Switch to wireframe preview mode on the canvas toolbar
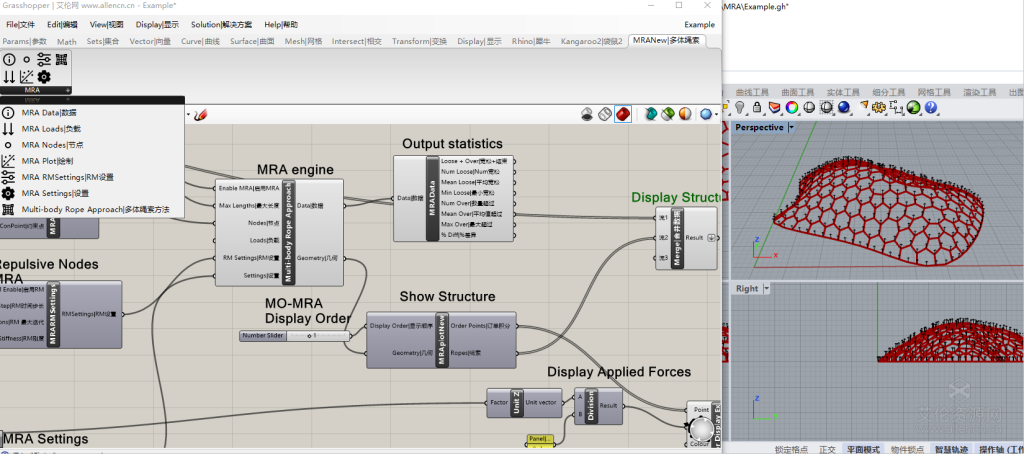The height and width of the screenshot is (454, 1024). pos(605,114)
